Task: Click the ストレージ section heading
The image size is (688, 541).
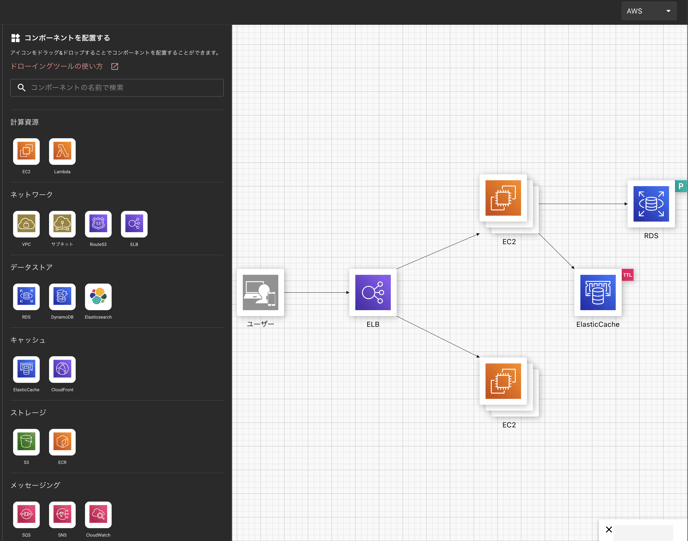Action: [x=28, y=412]
